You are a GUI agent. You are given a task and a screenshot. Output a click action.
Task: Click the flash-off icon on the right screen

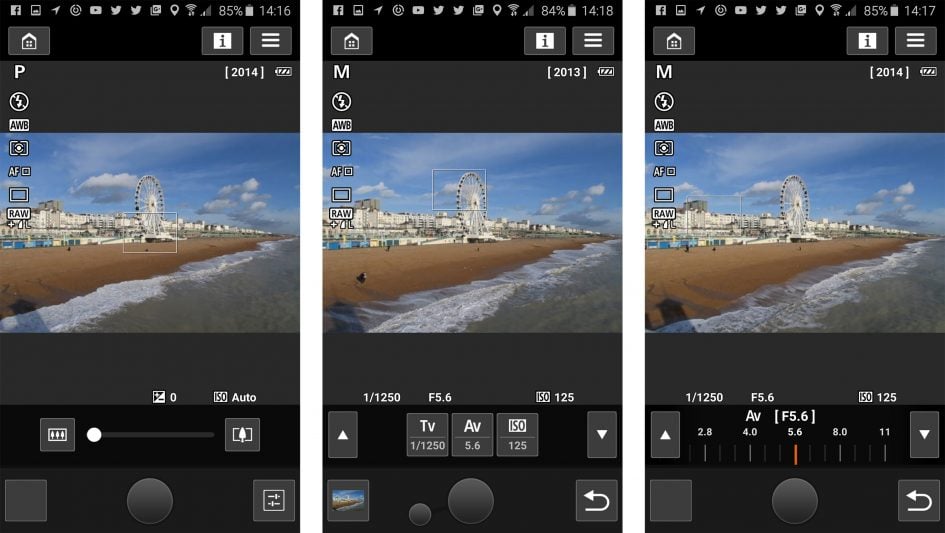point(664,101)
